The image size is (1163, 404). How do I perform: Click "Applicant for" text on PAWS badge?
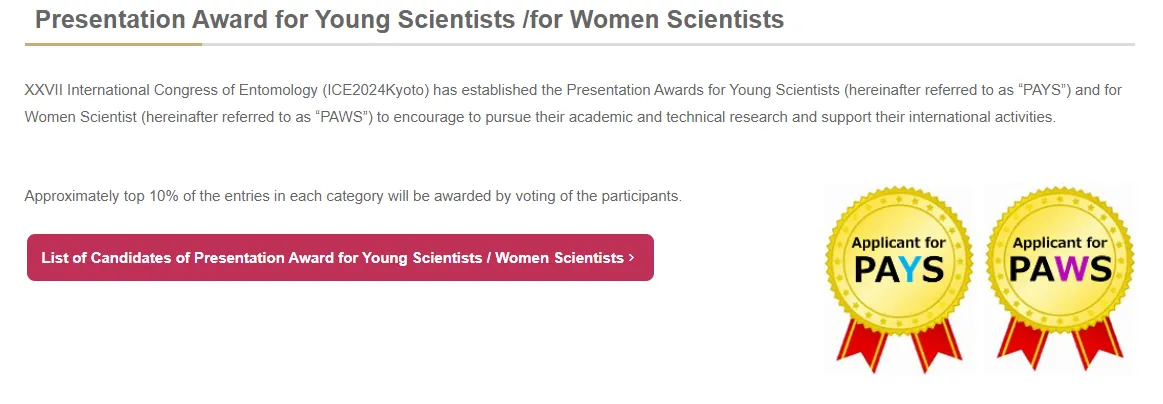coord(1059,243)
